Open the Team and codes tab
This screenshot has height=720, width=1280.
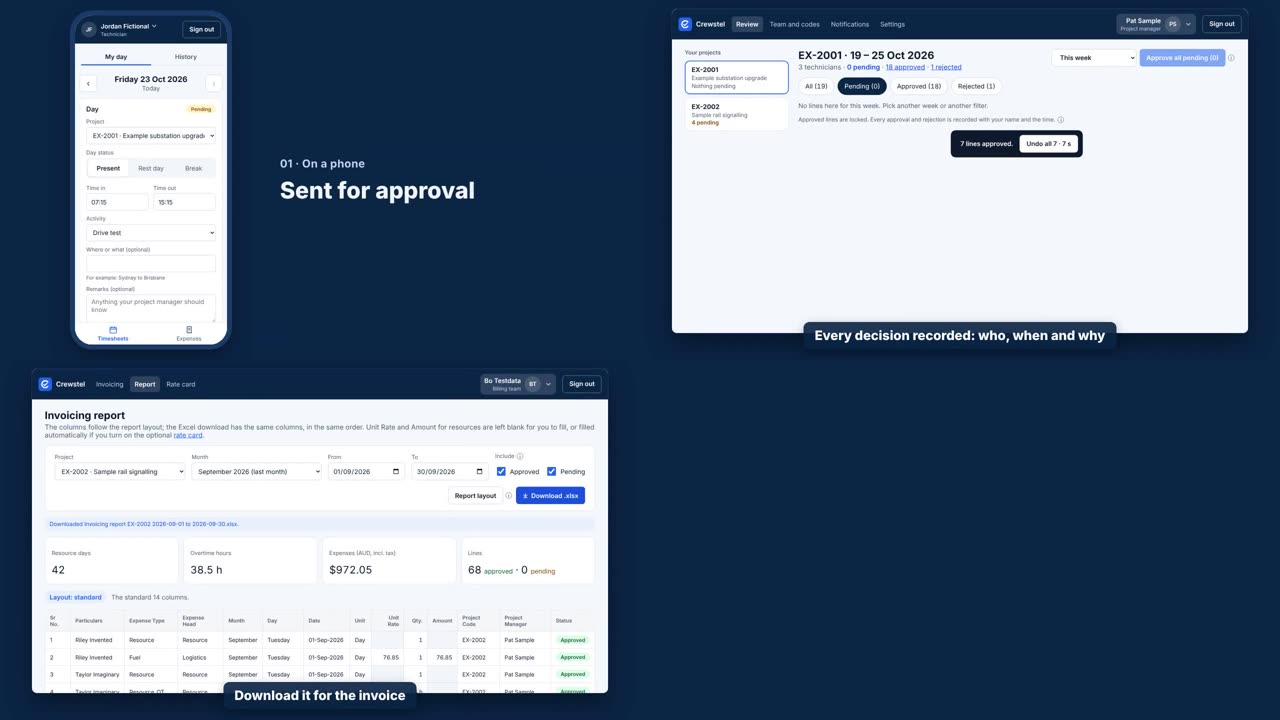[794, 24]
